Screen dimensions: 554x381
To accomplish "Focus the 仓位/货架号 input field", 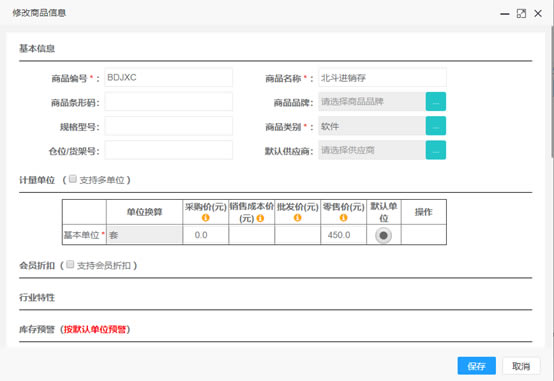I will 169,150.
